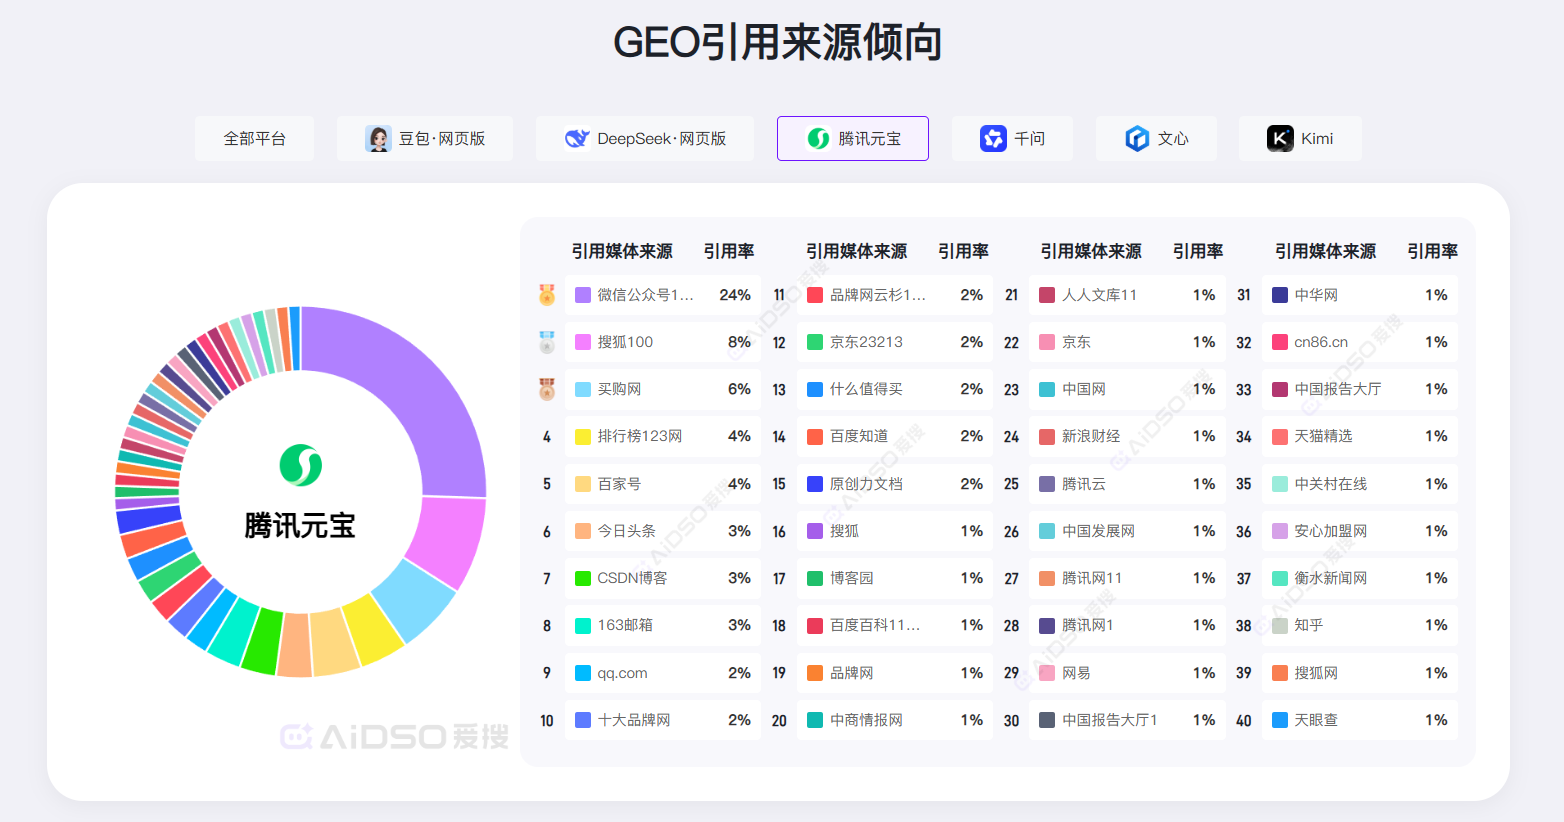Switch to the 全部平台 tab
Viewport: 1564px width, 822px height.
(x=254, y=139)
